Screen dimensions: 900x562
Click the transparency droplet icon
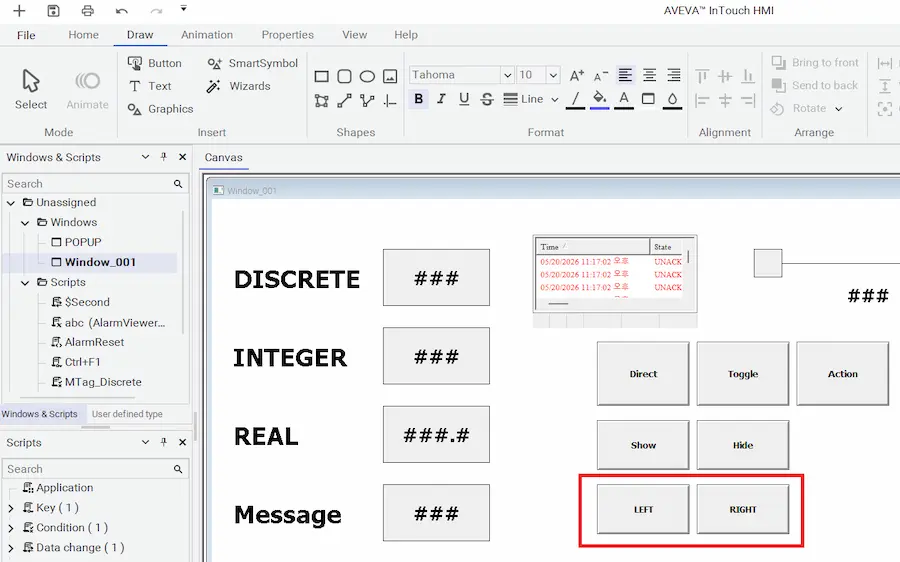pyautogui.click(x=672, y=100)
